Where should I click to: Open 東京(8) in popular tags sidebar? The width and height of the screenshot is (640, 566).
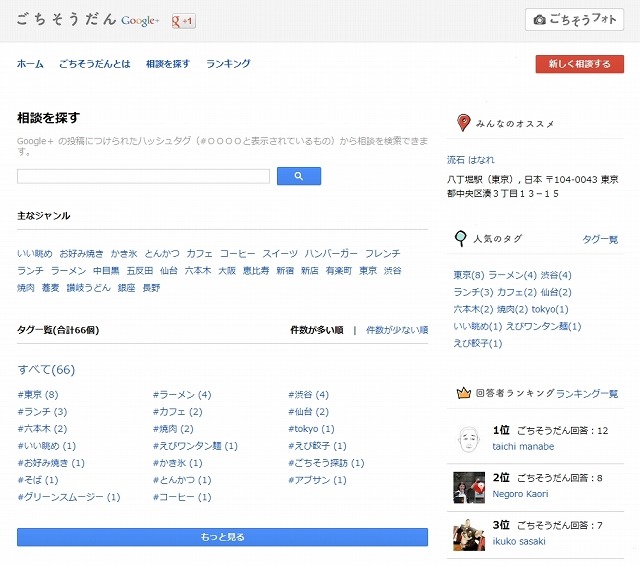(x=469, y=275)
